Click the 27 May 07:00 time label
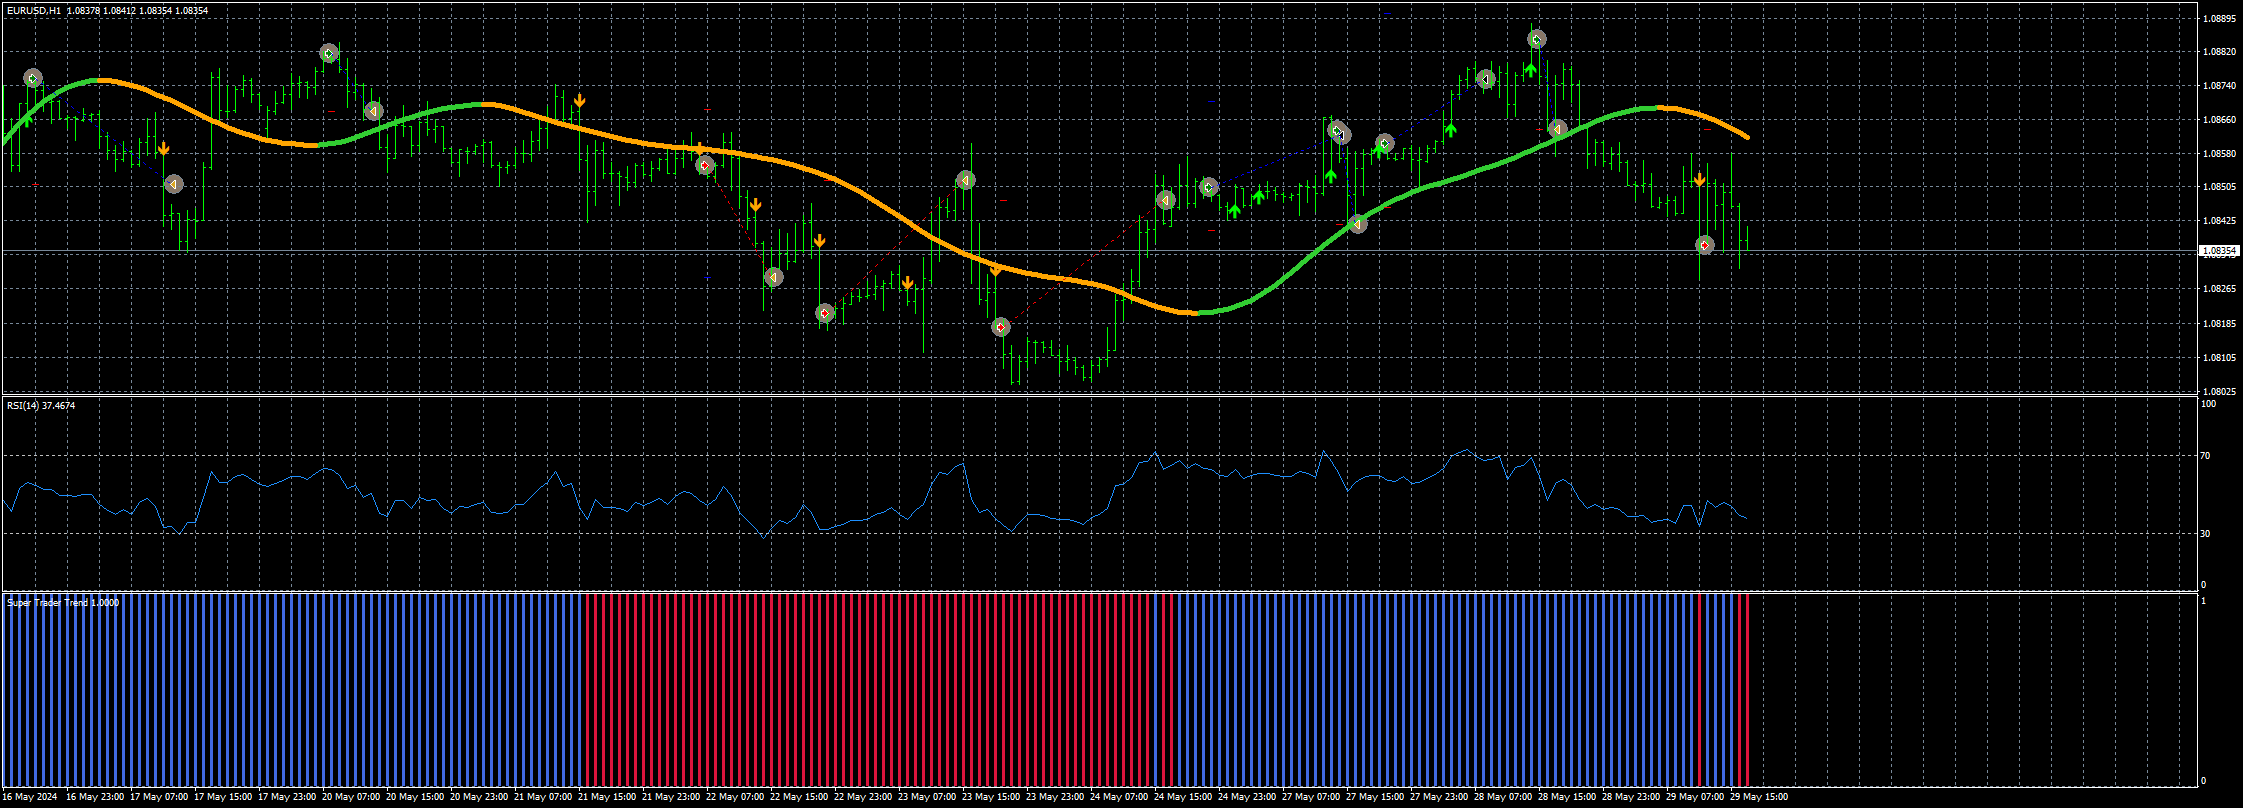2243x808 pixels. 1311,797
